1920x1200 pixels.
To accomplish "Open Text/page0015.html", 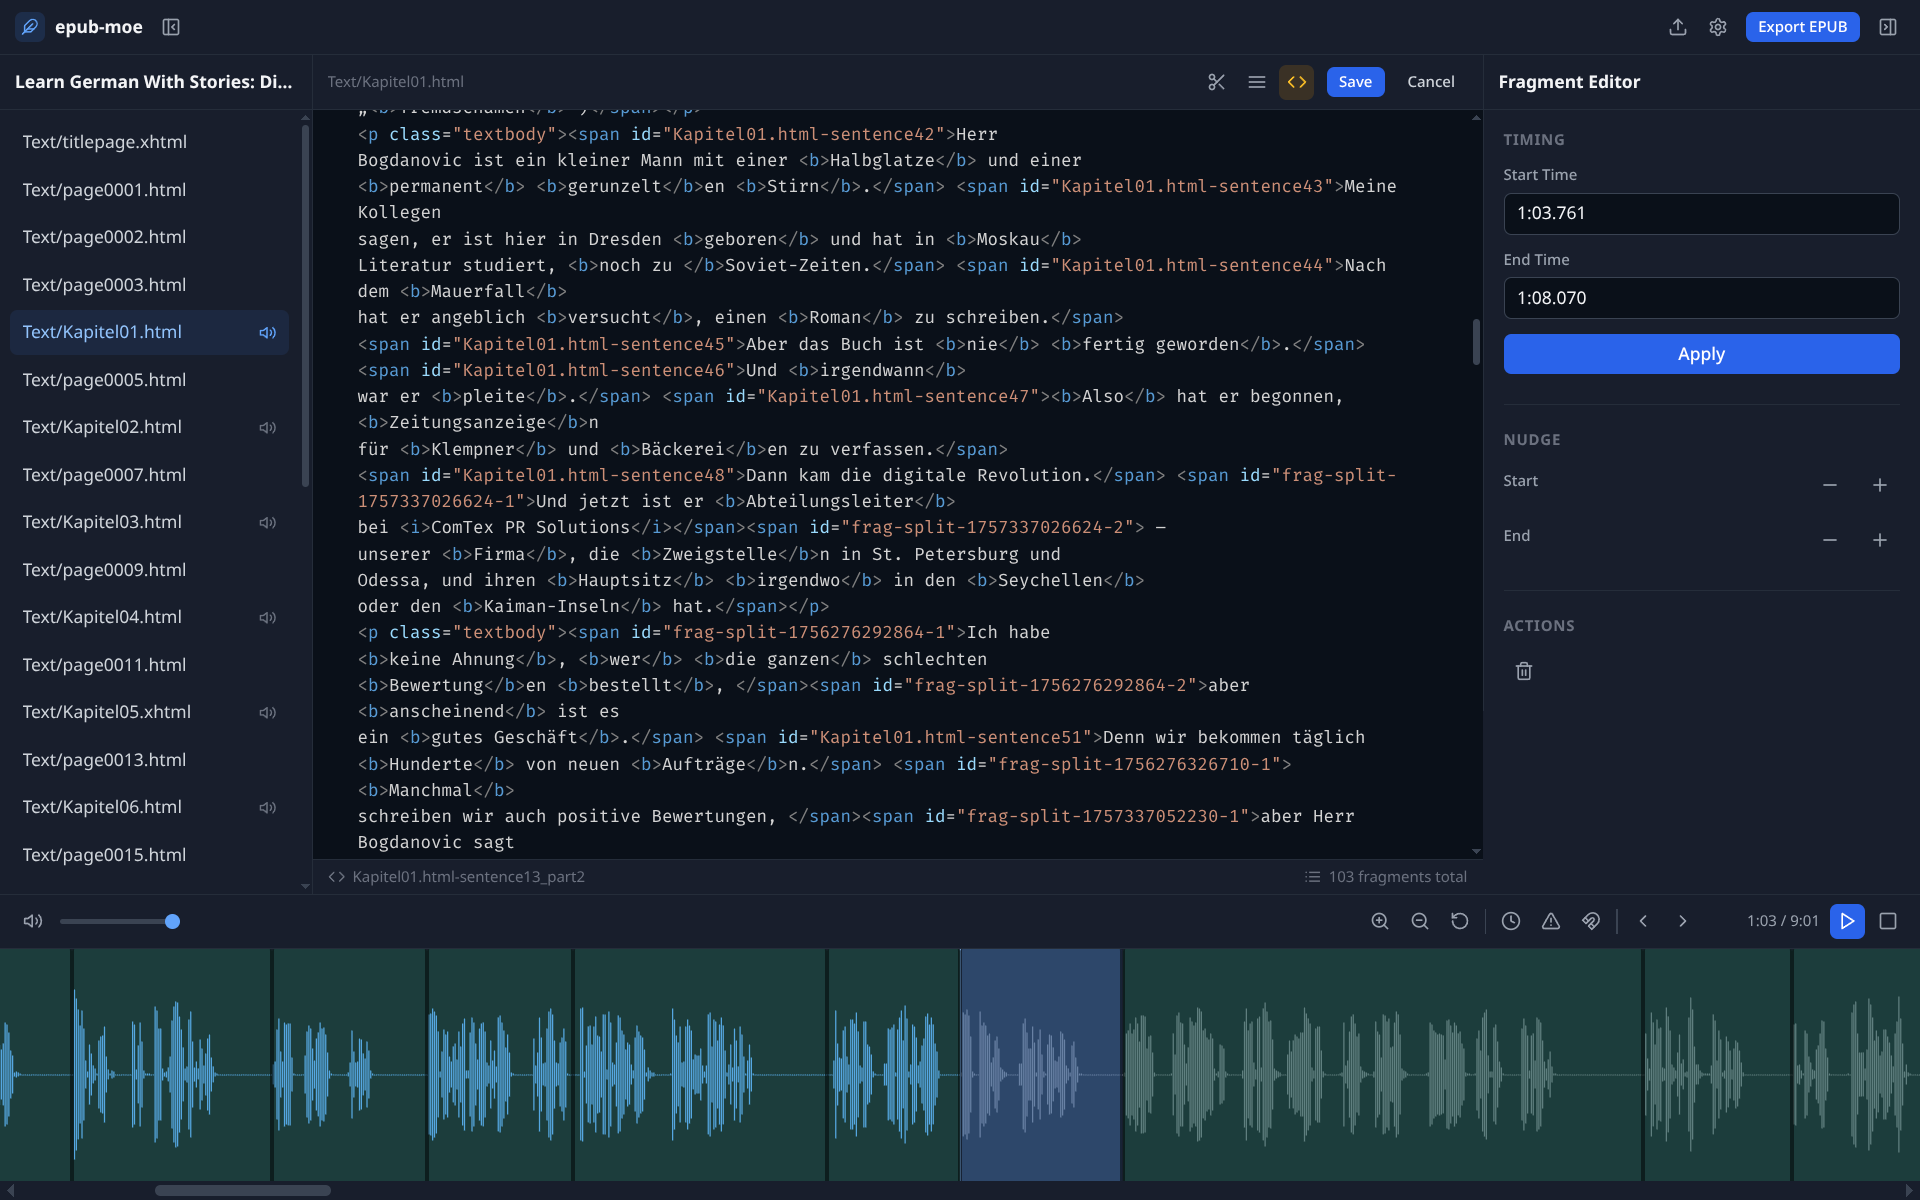I will 149,855.
